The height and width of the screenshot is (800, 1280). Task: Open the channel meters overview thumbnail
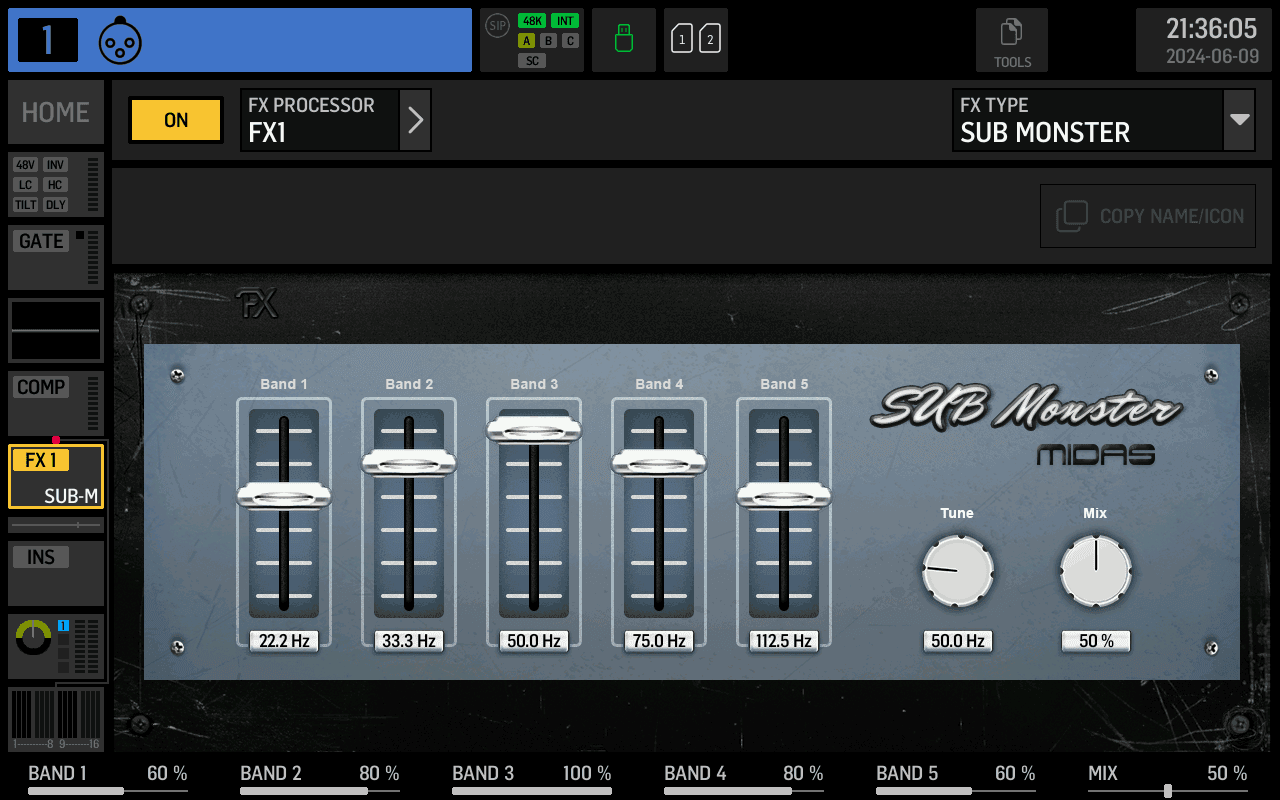(56, 719)
